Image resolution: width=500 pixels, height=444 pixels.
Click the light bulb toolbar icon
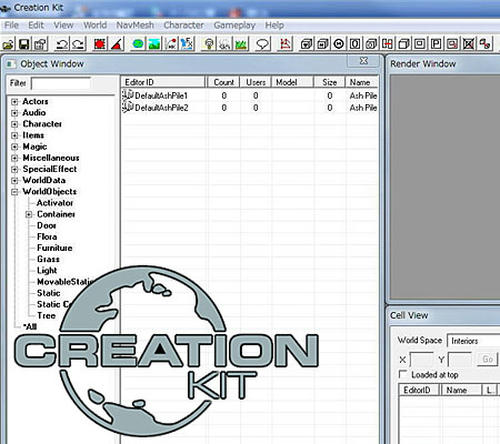point(209,44)
